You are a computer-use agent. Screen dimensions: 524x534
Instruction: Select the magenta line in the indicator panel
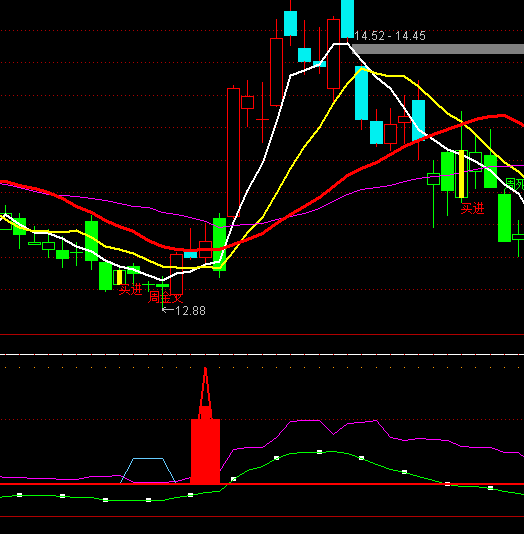click(306, 421)
